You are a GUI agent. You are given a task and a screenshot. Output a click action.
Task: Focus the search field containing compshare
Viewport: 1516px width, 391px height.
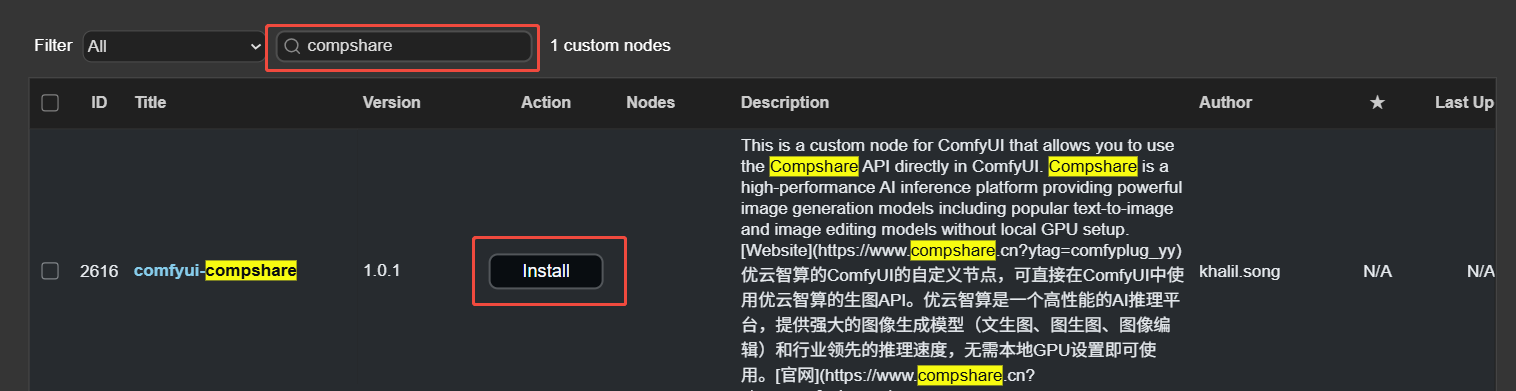pos(404,46)
